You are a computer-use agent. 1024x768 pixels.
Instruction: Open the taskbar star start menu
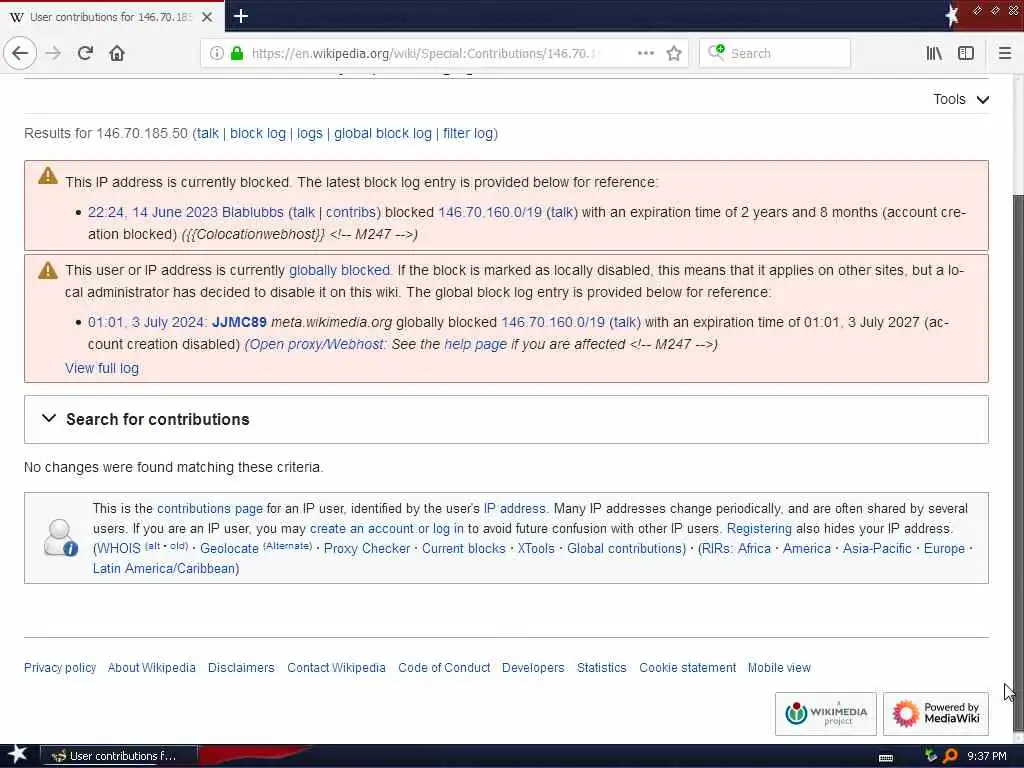point(17,755)
